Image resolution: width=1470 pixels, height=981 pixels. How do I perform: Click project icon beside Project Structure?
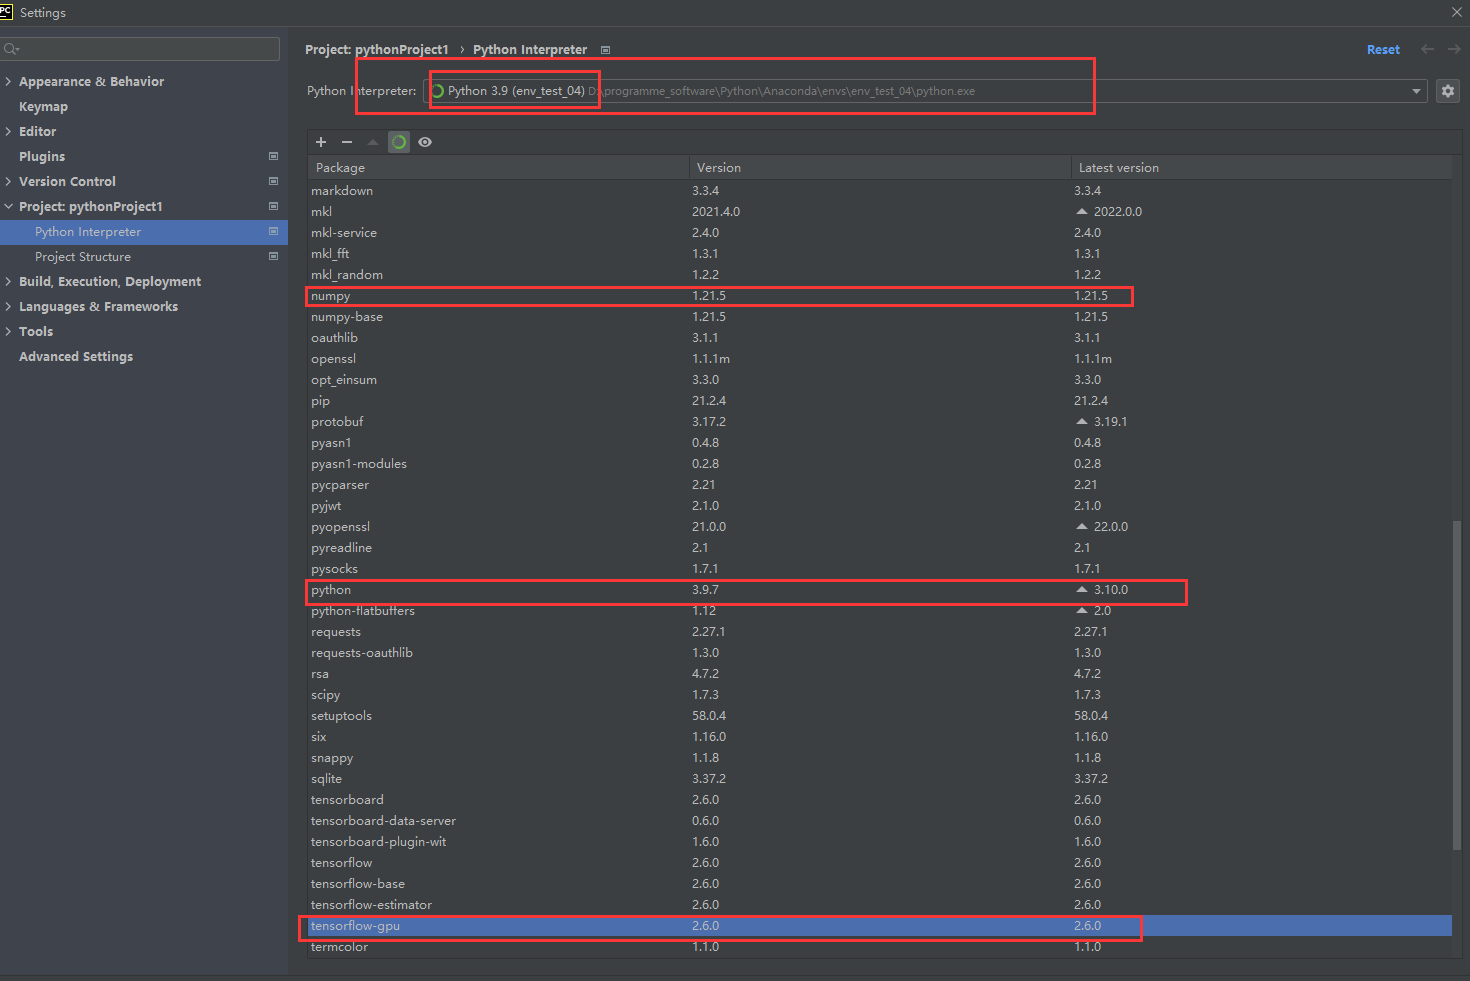pyautogui.click(x=274, y=256)
